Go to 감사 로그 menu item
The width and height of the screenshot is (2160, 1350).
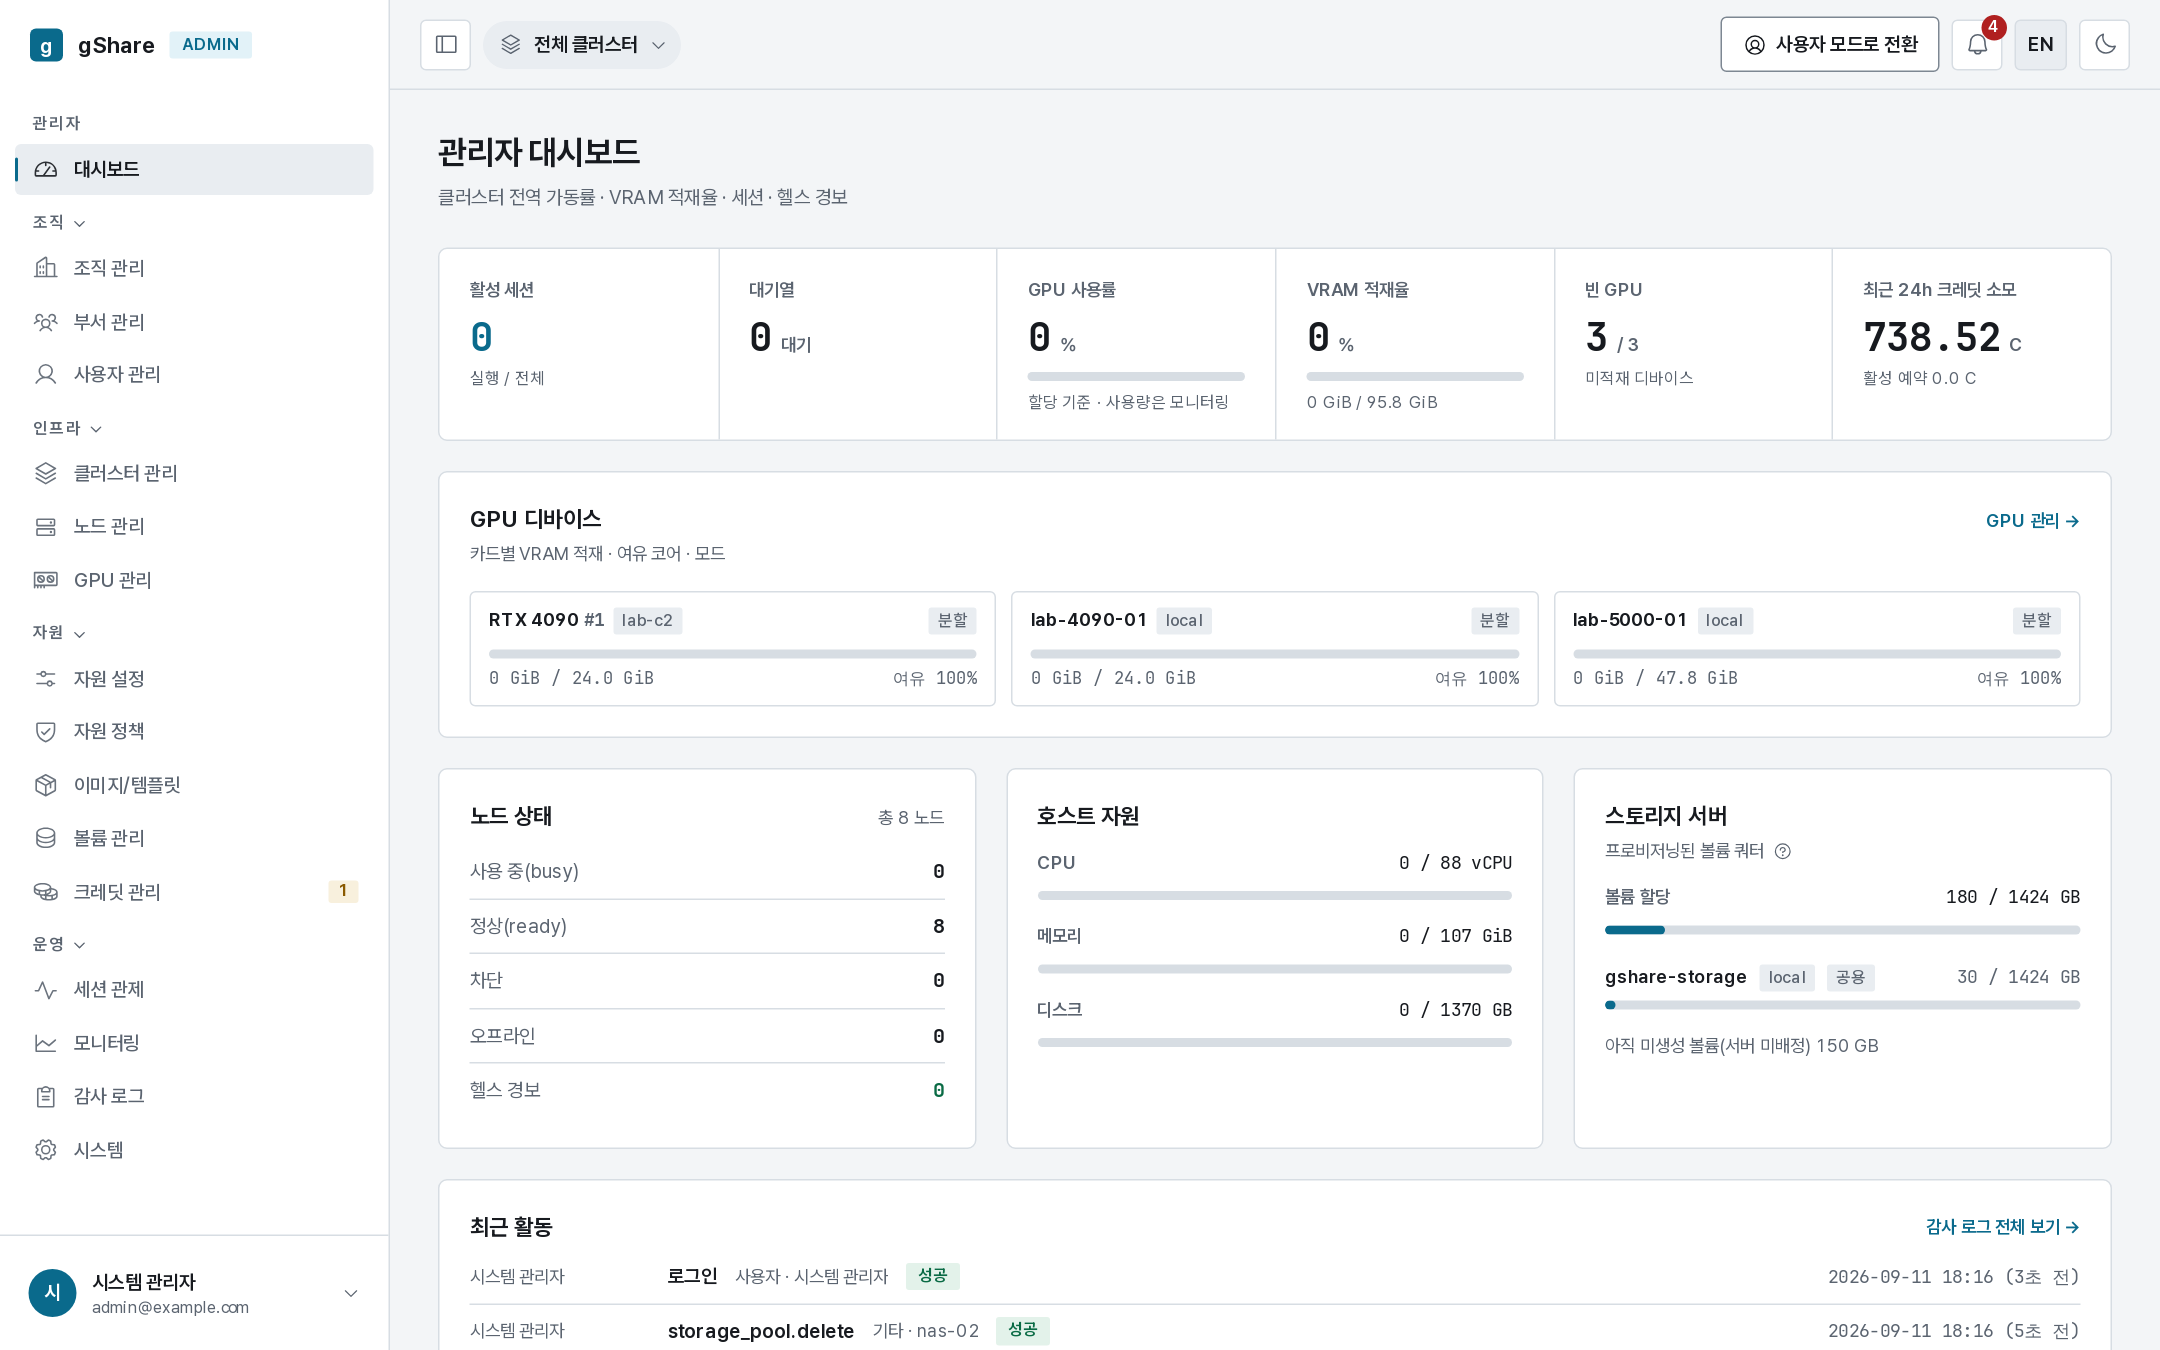pyautogui.click(x=194, y=1096)
